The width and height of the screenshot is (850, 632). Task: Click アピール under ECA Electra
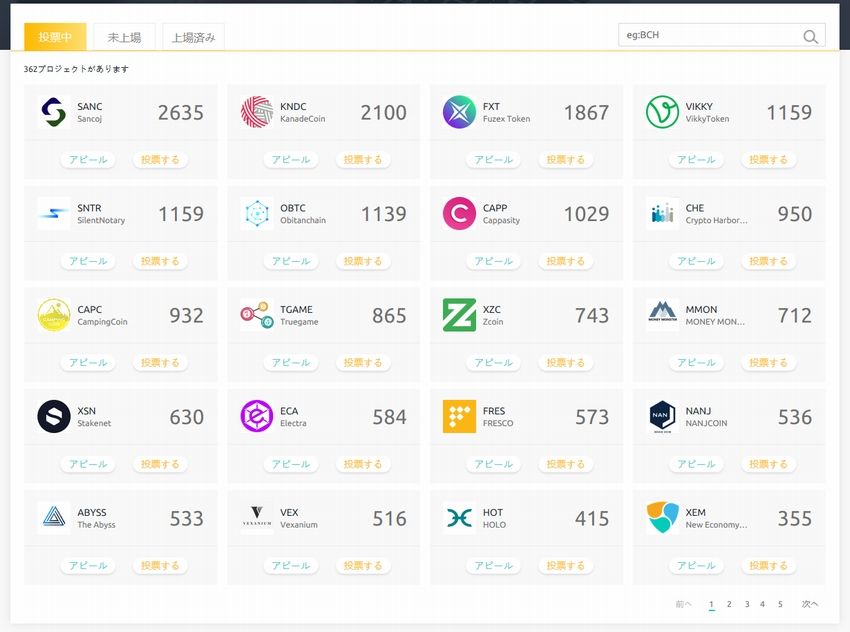(x=291, y=463)
